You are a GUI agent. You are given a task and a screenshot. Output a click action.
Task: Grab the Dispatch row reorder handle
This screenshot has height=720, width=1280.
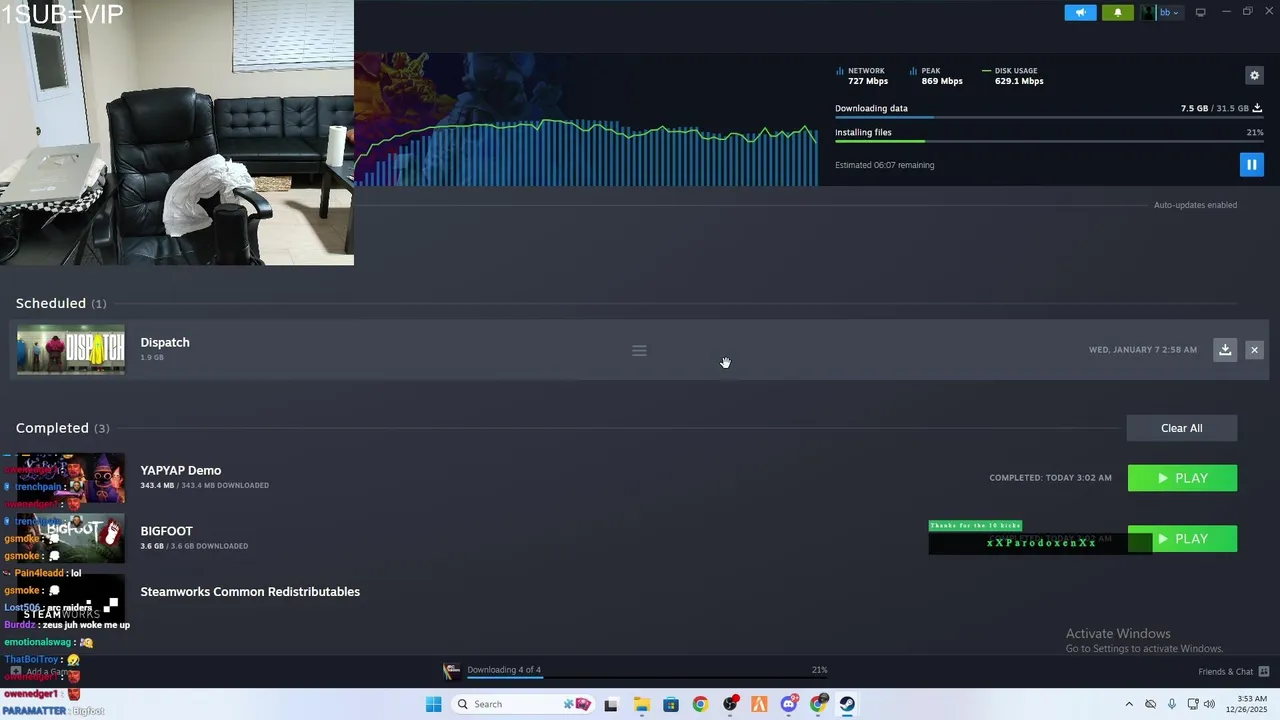639,350
